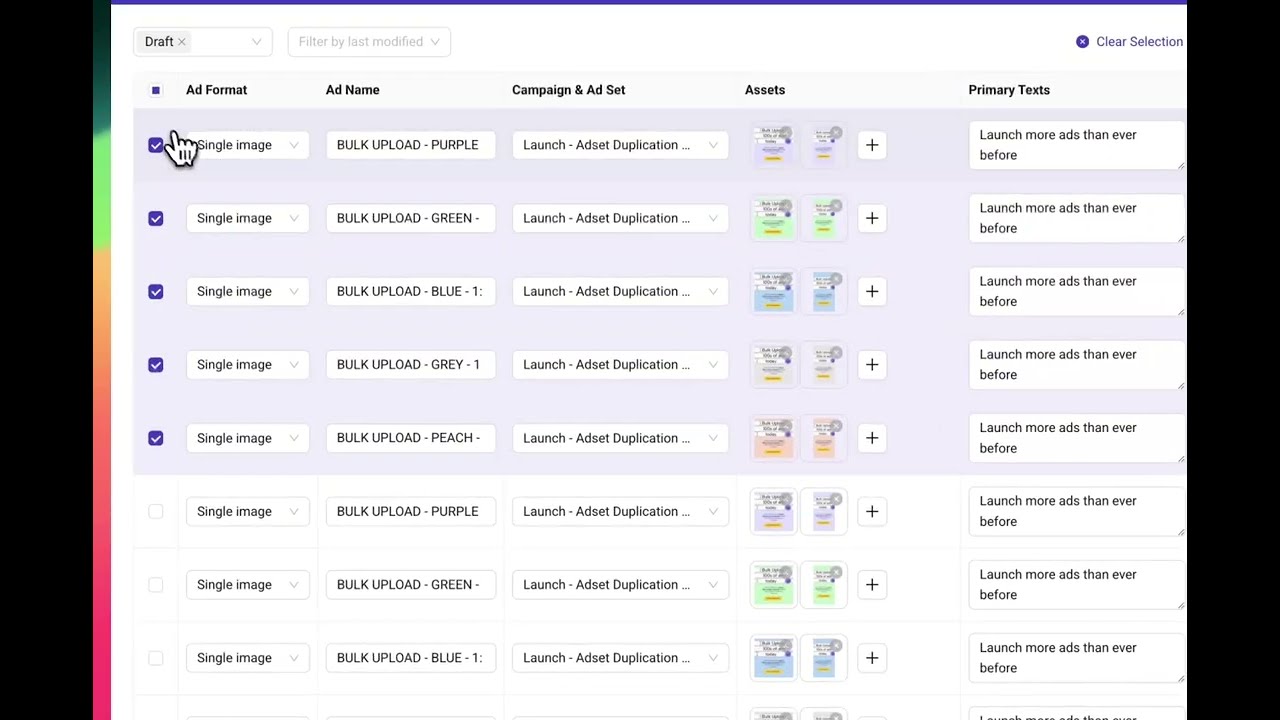Click the Ad Format column header
Image resolution: width=1280 pixels, height=720 pixels.
(x=216, y=90)
